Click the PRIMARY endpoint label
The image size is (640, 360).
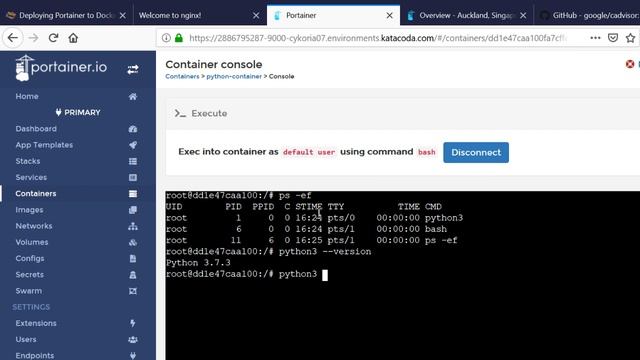tap(78, 113)
